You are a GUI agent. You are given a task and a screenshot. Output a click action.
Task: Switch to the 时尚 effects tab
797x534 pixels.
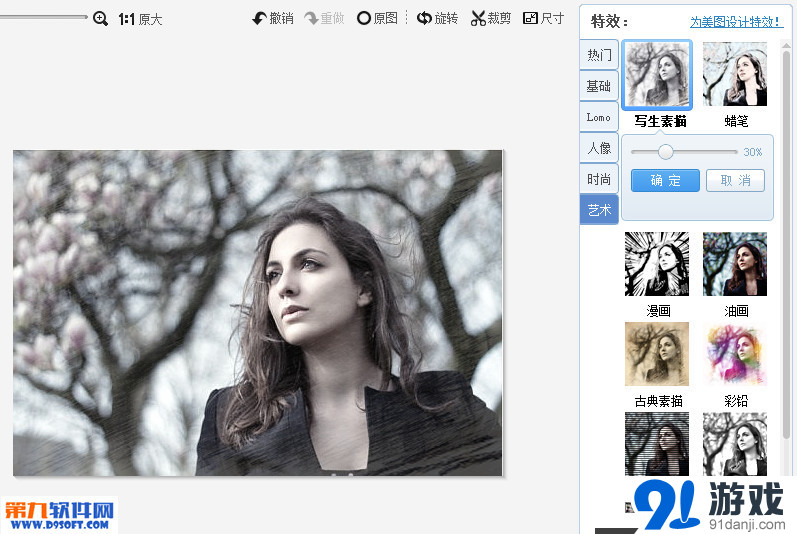click(x=599, y=179)
